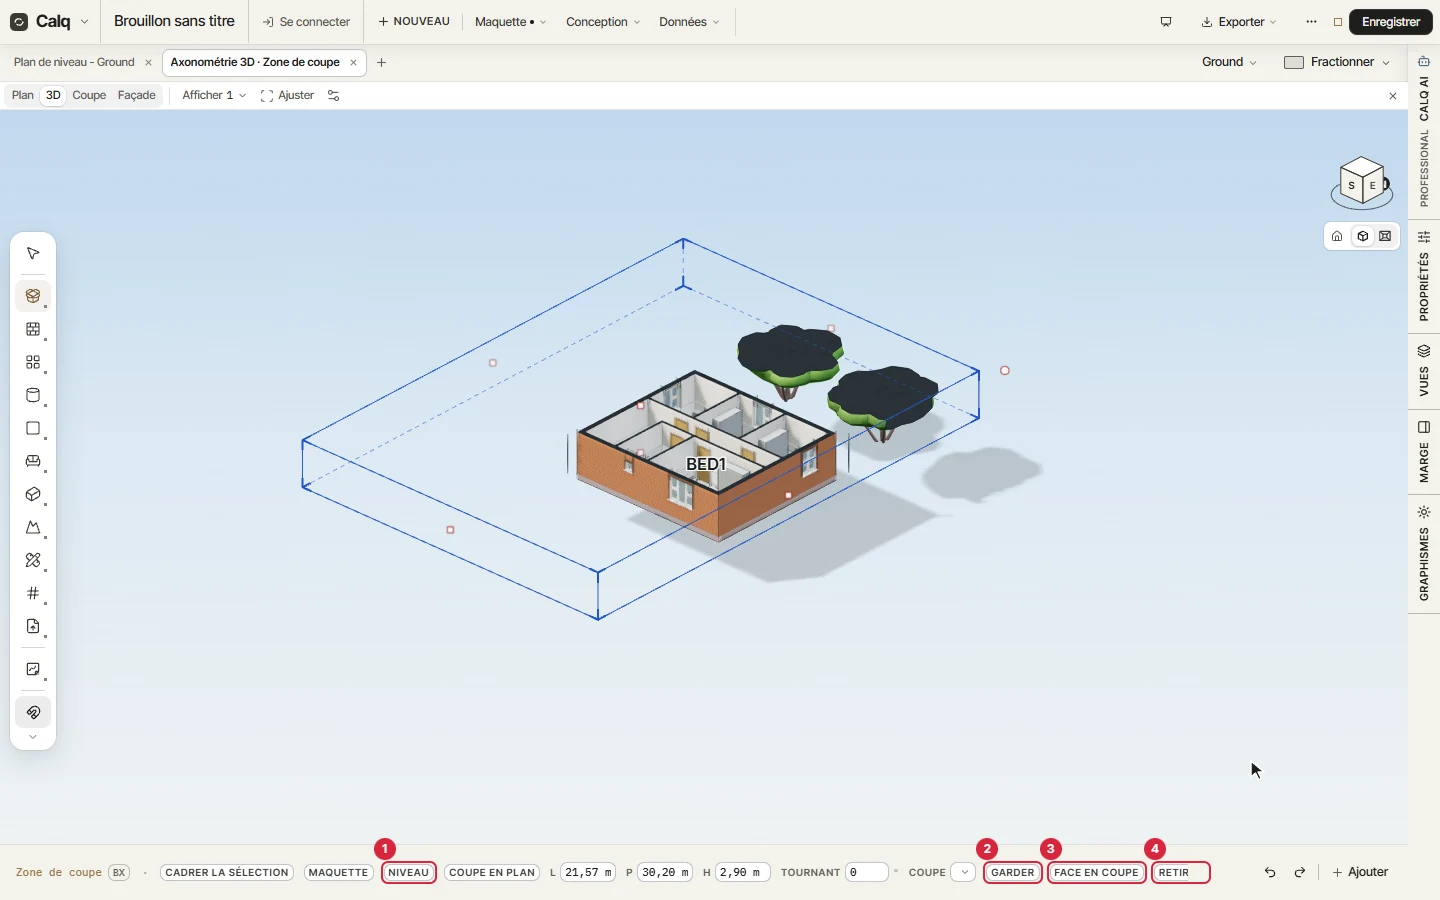Click the Niveau button

409,872
